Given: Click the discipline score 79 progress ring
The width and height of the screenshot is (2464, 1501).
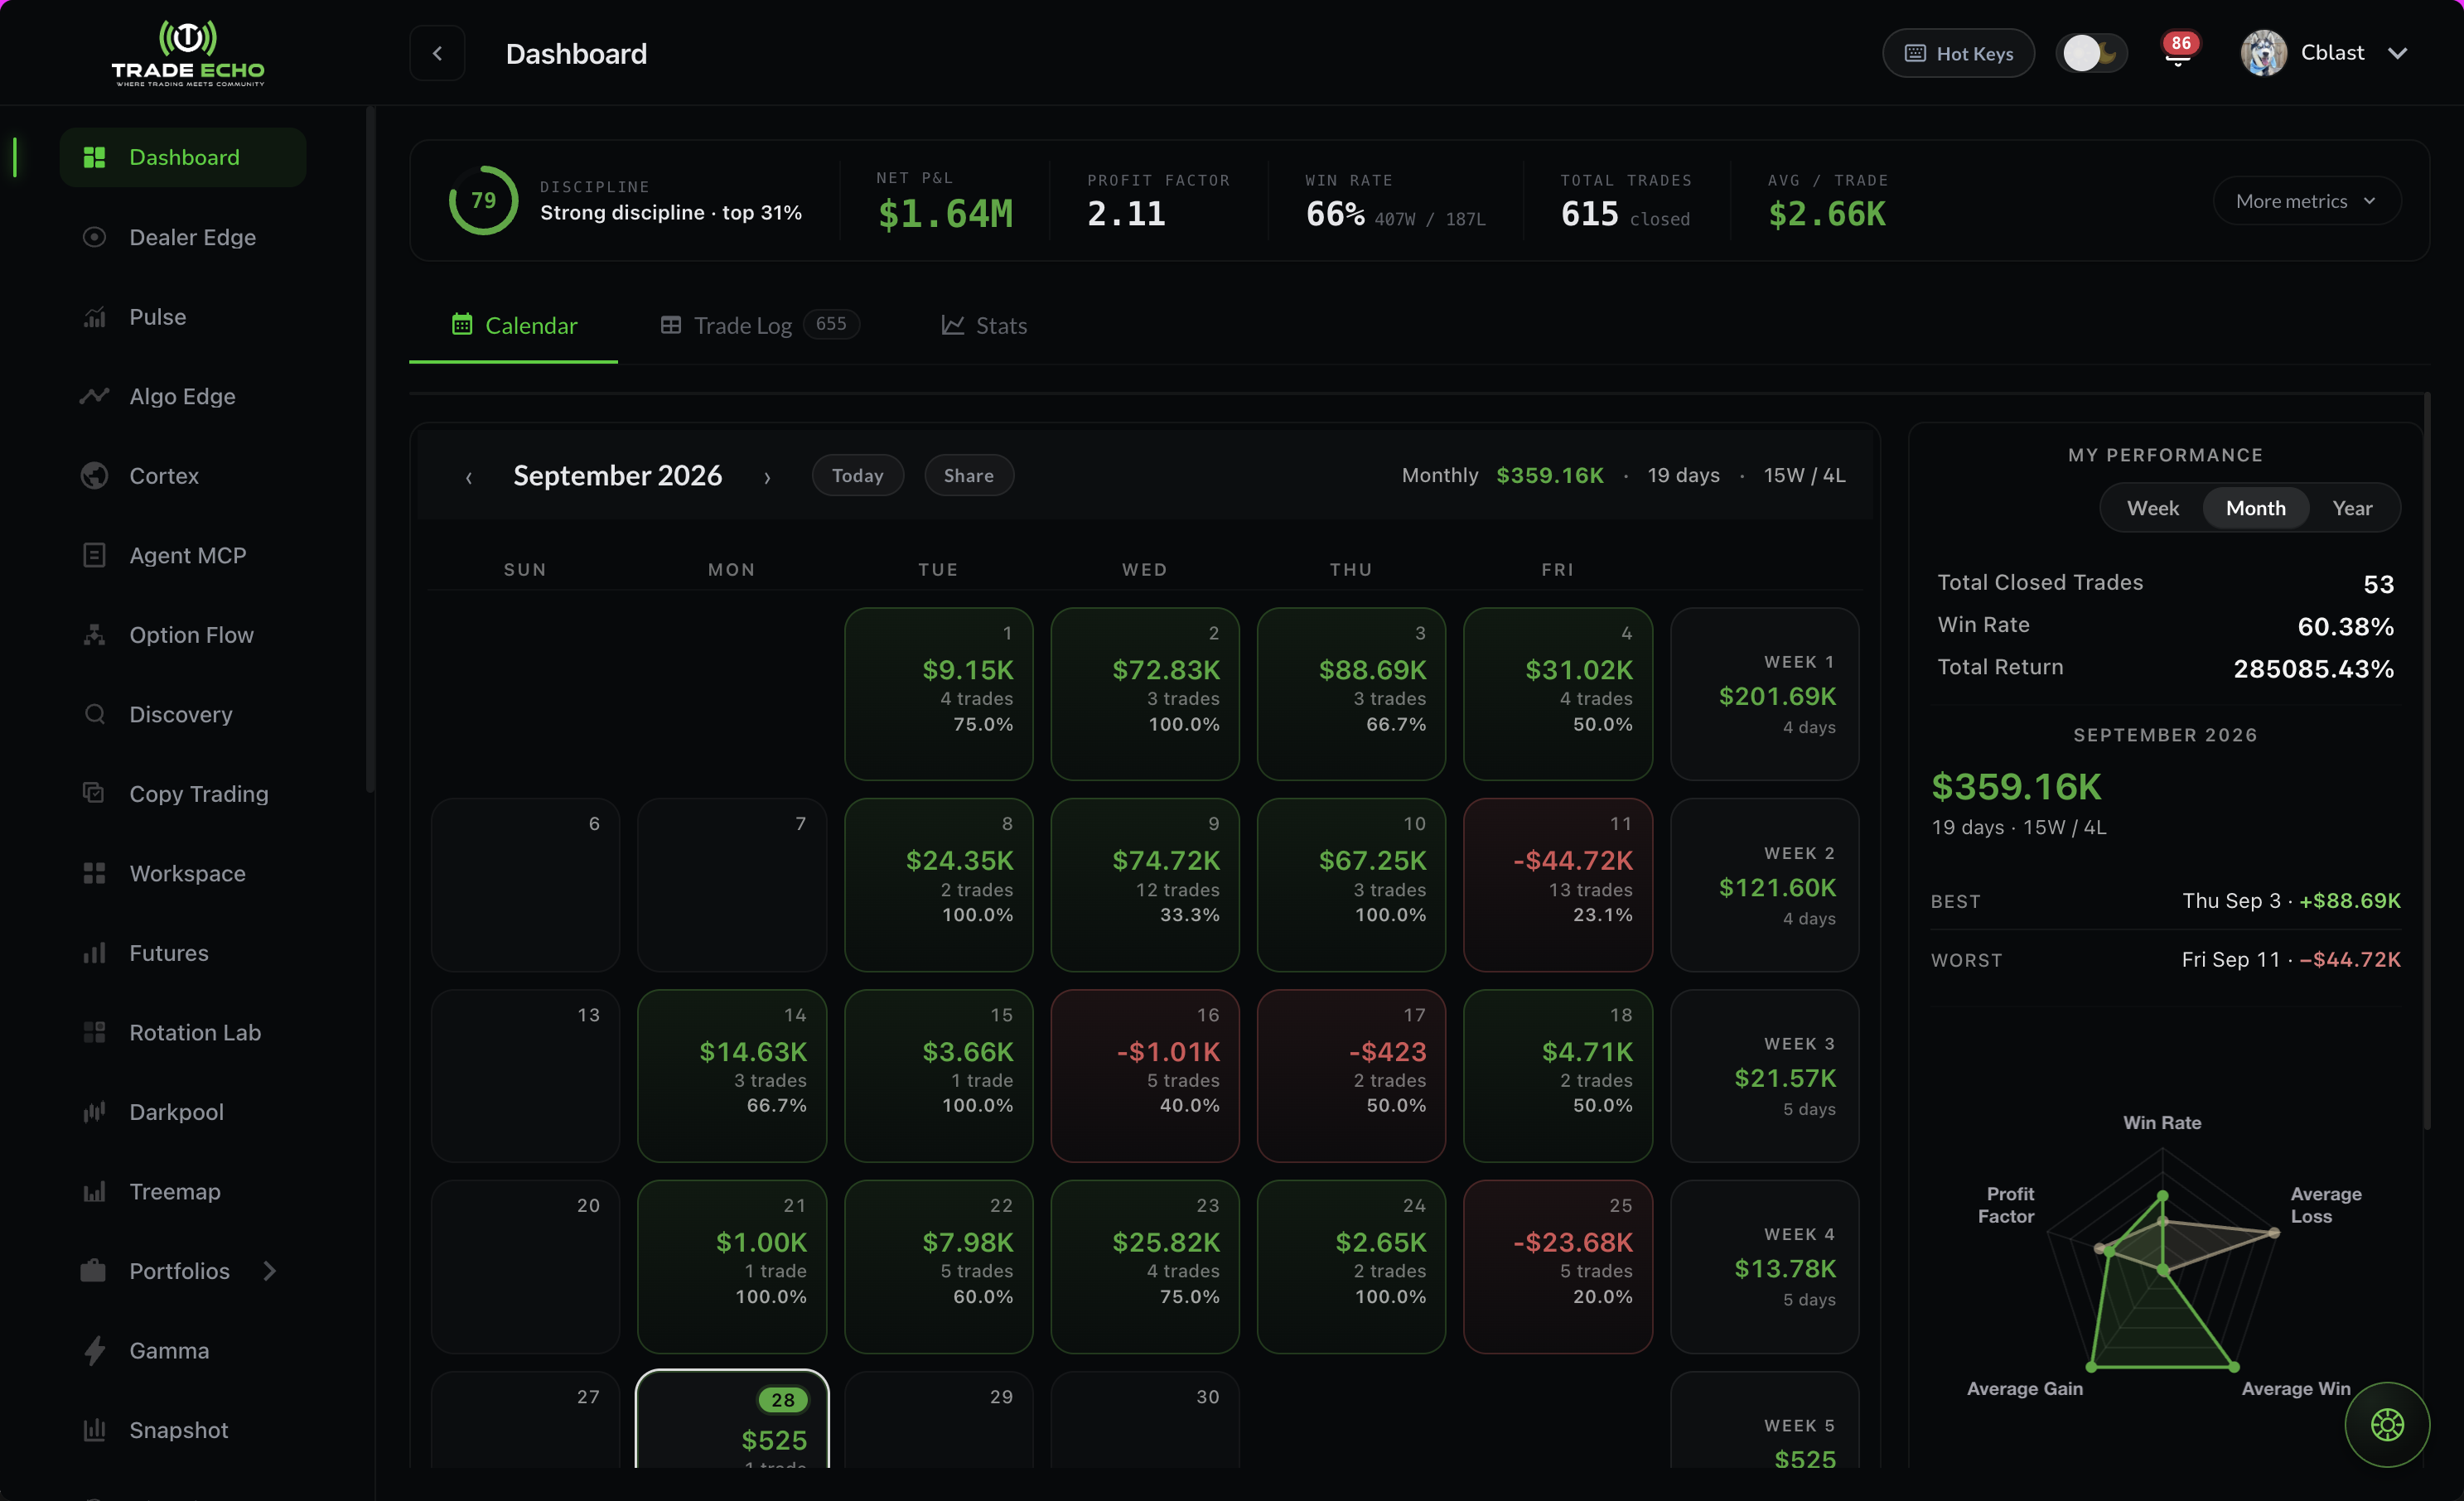Looking at the screenshot, I should click(483, 200).
